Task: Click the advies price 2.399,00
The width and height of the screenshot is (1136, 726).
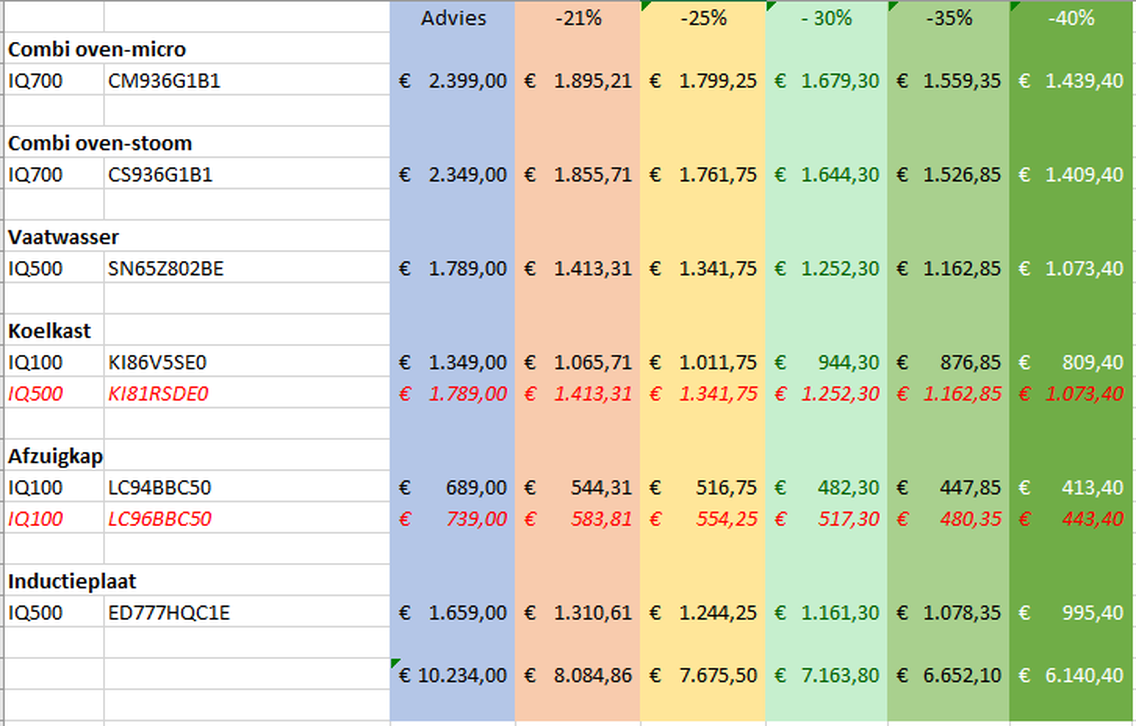Action: [453, 80]
